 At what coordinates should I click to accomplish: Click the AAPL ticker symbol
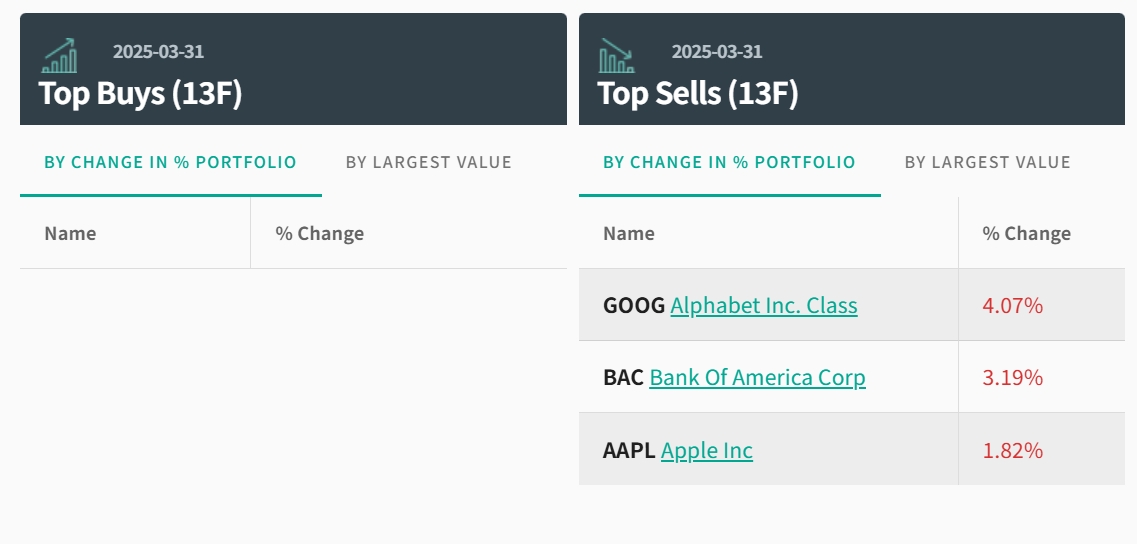click(629, 450)
